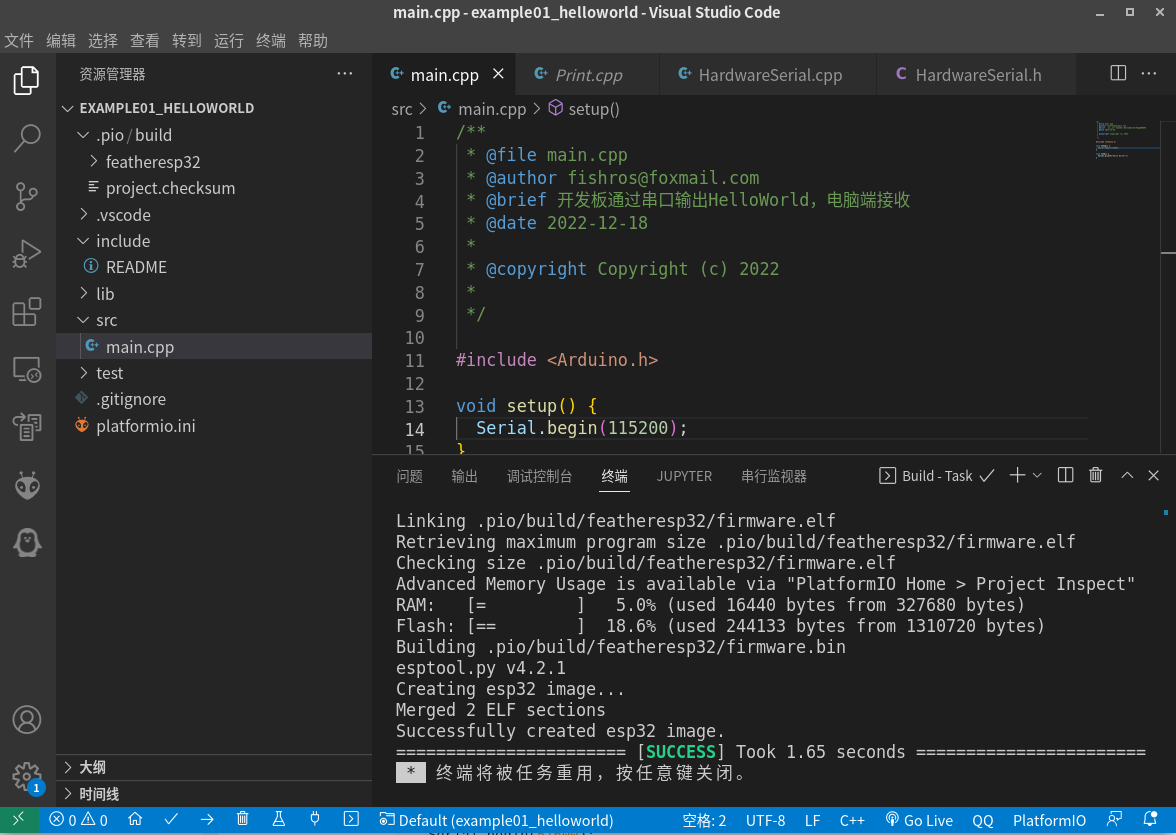Switch to the HardwareSerial.cpp tab
Image resolution: width=1176 pixels, height=835 pixels.
pos(769,75)
